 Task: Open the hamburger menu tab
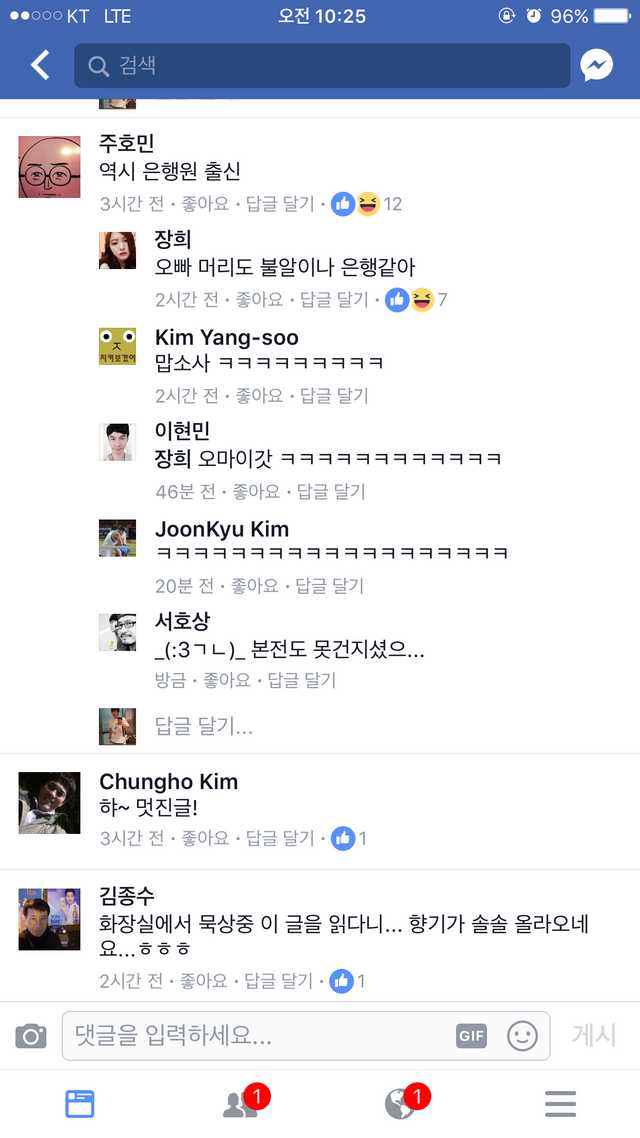pos(560,1103)
